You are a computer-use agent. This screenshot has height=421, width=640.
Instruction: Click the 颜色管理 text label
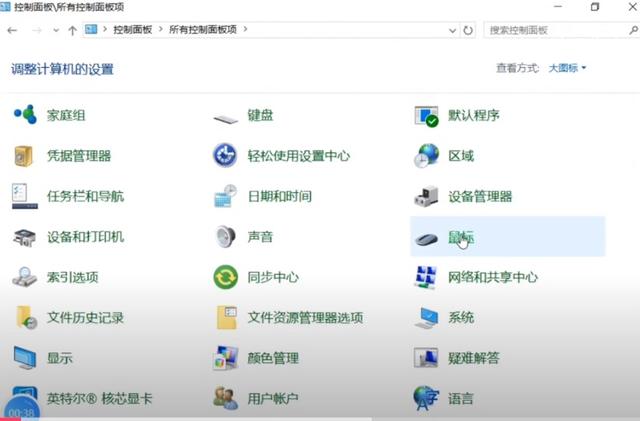point(273,358)
